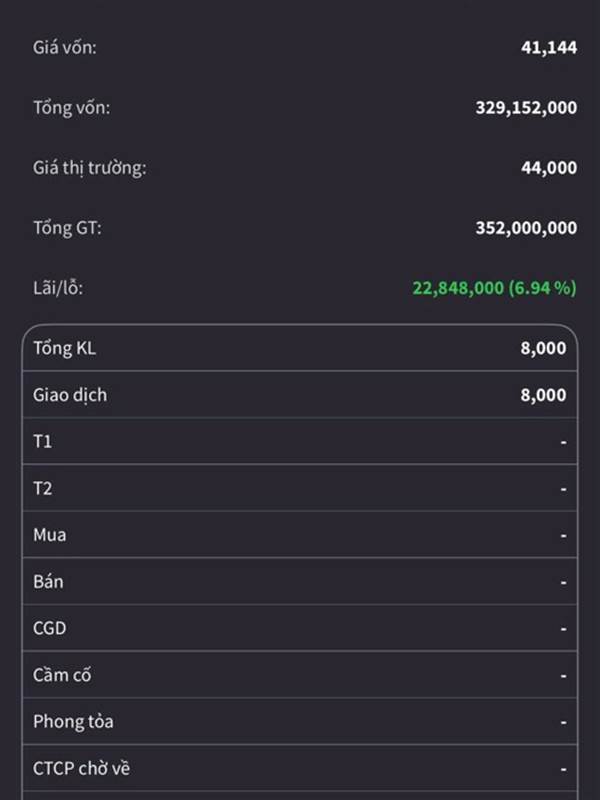Click the Tổng vốn label

(x=72, y=108)
